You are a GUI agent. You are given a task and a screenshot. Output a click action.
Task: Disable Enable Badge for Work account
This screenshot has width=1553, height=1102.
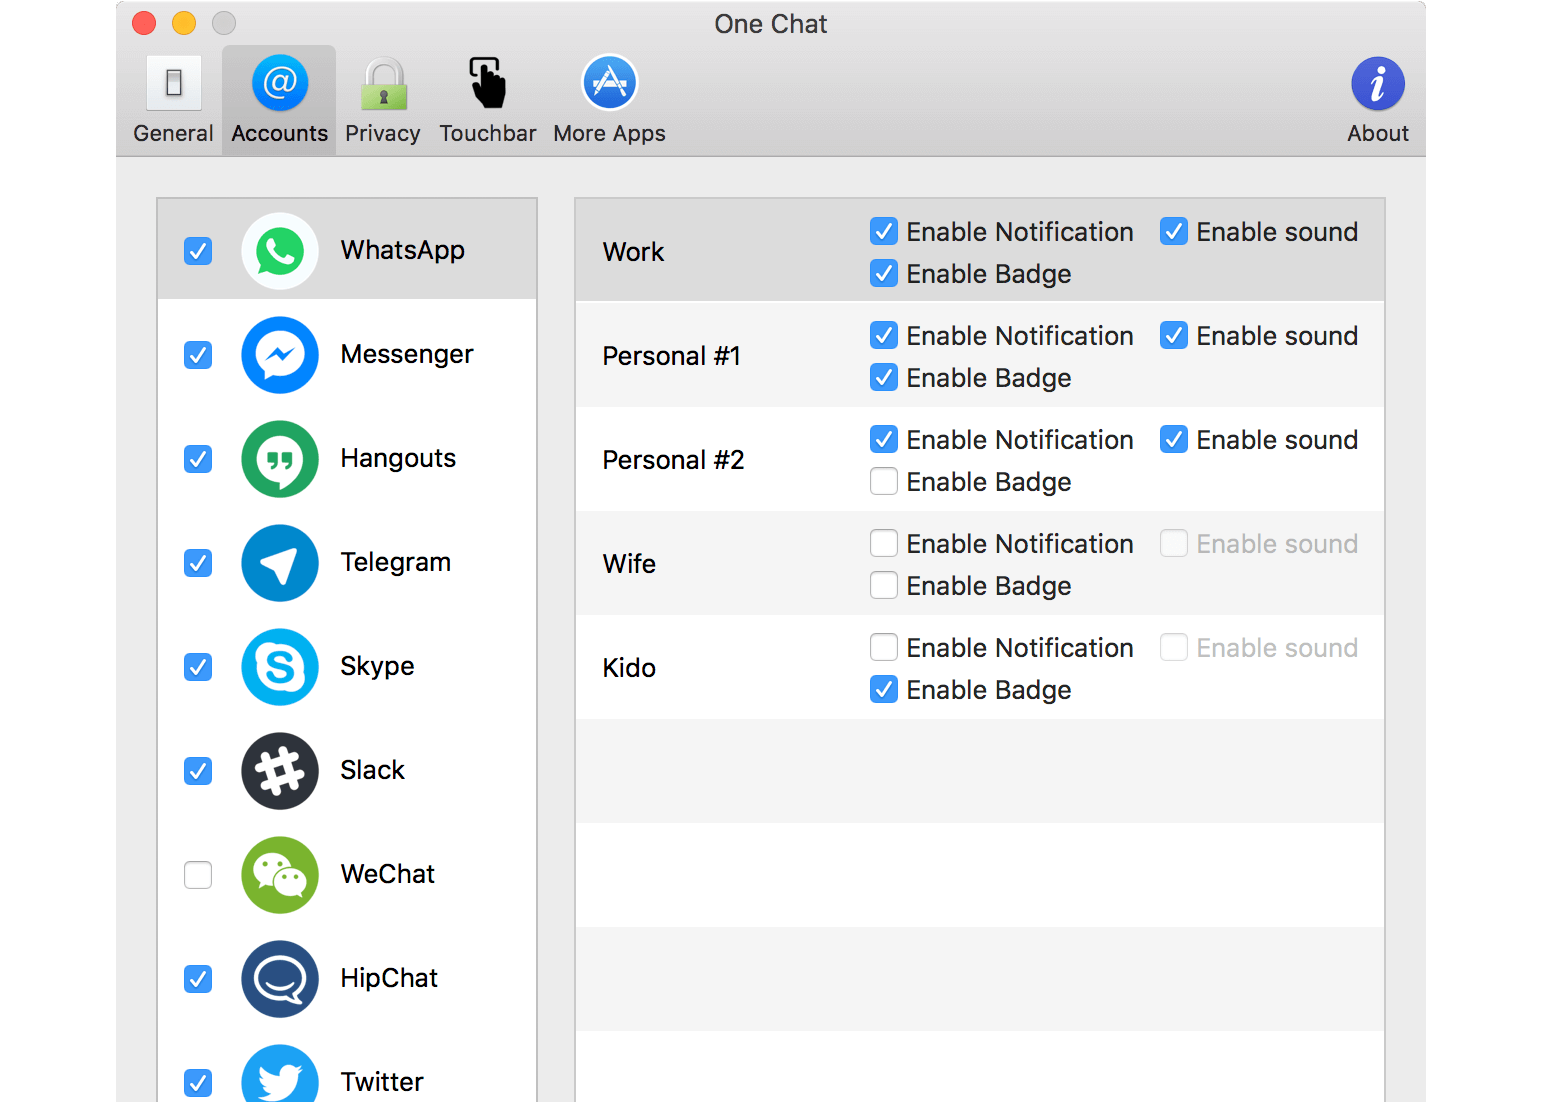884,273
